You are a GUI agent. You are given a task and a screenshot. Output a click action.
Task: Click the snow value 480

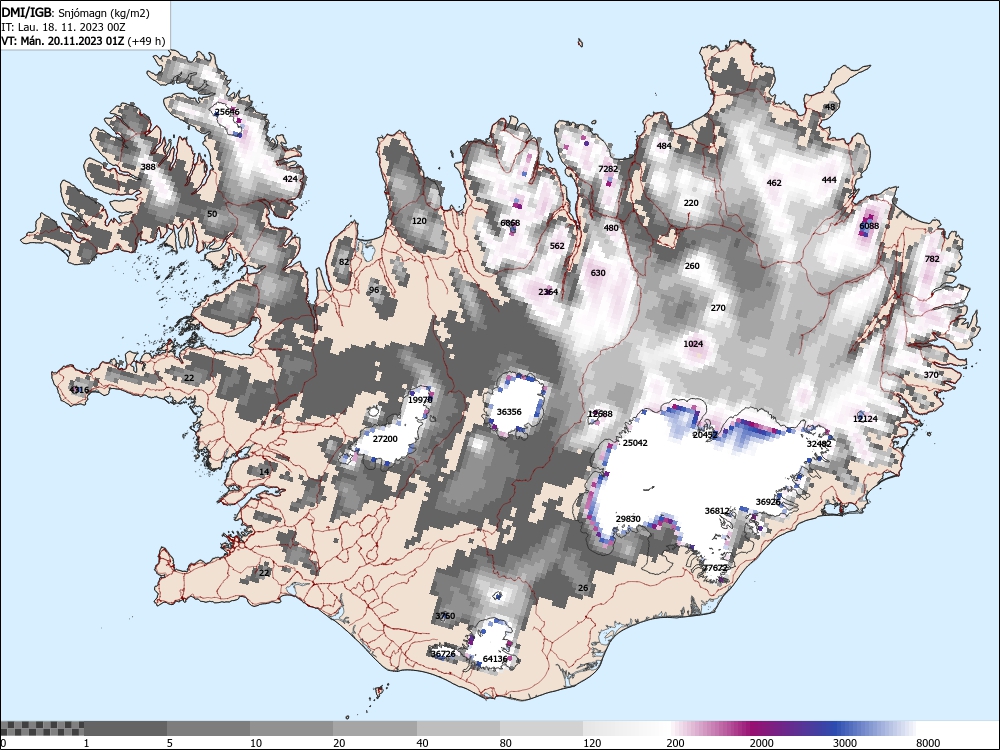(611, 228)
